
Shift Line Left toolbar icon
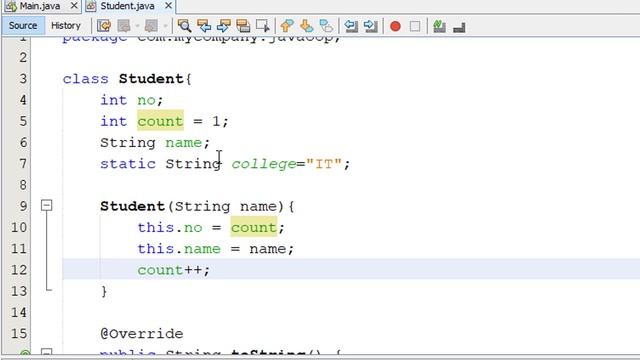click(x=351, y=26)
